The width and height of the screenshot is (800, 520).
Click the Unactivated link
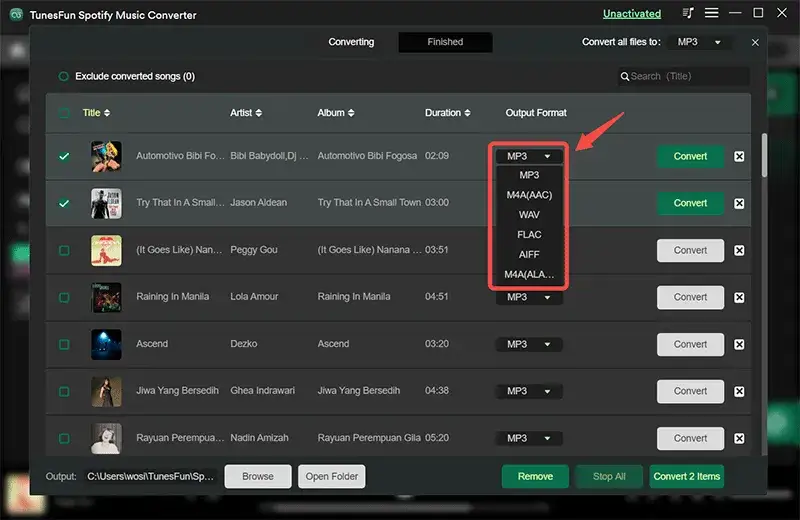pos(631,14)
